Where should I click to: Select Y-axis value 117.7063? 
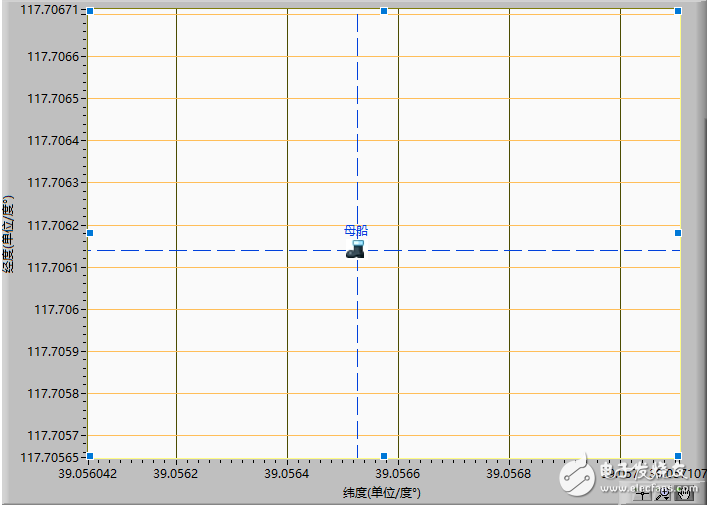click(53, 183)
